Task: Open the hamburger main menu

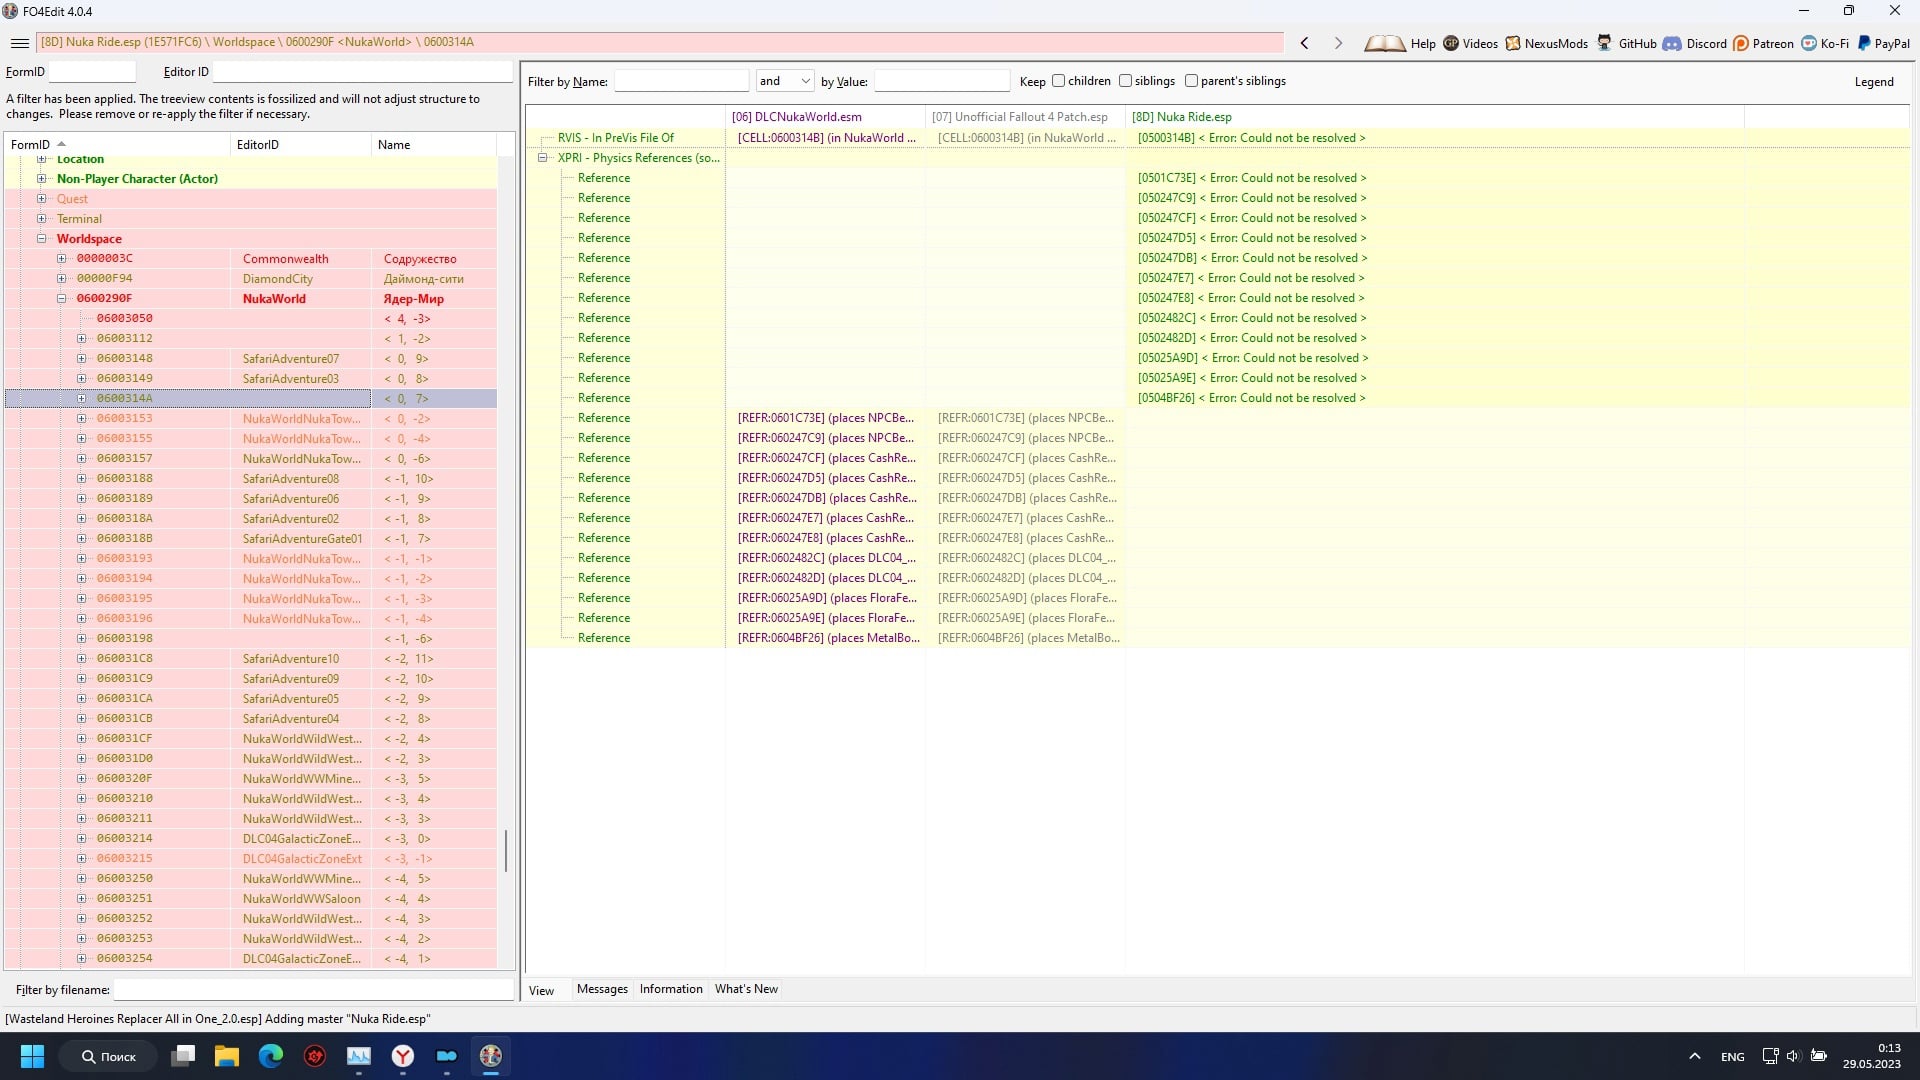Action: click(x=19, y=43)
